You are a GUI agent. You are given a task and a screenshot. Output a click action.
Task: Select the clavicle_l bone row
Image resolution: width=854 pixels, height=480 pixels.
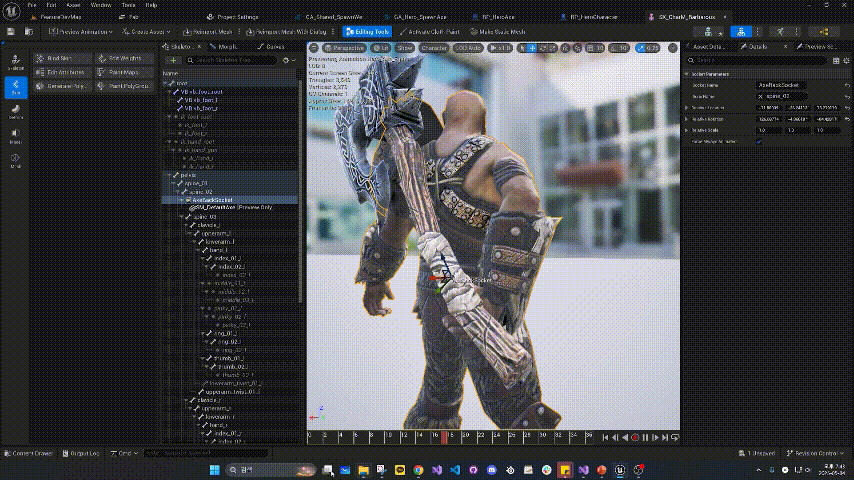(230, 225)
